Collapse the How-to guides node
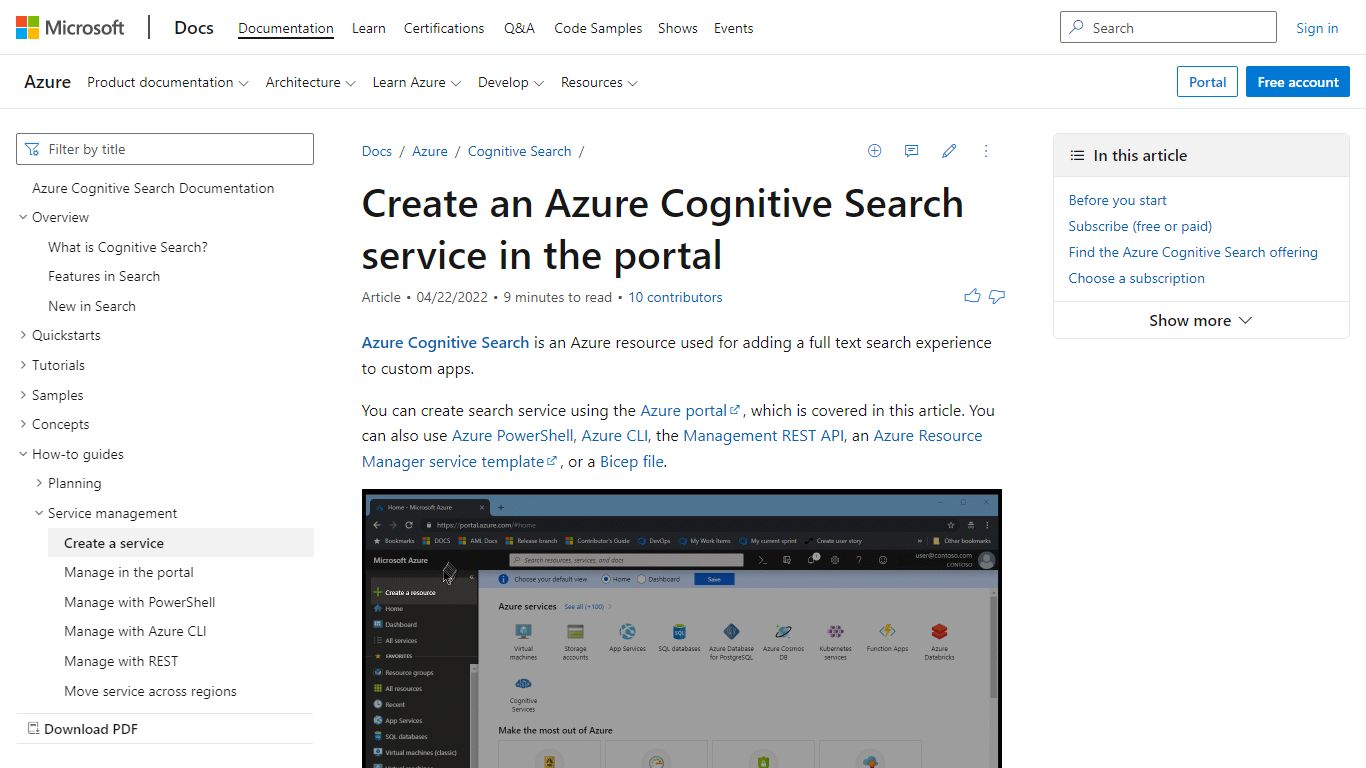 [x=23, y=454]
